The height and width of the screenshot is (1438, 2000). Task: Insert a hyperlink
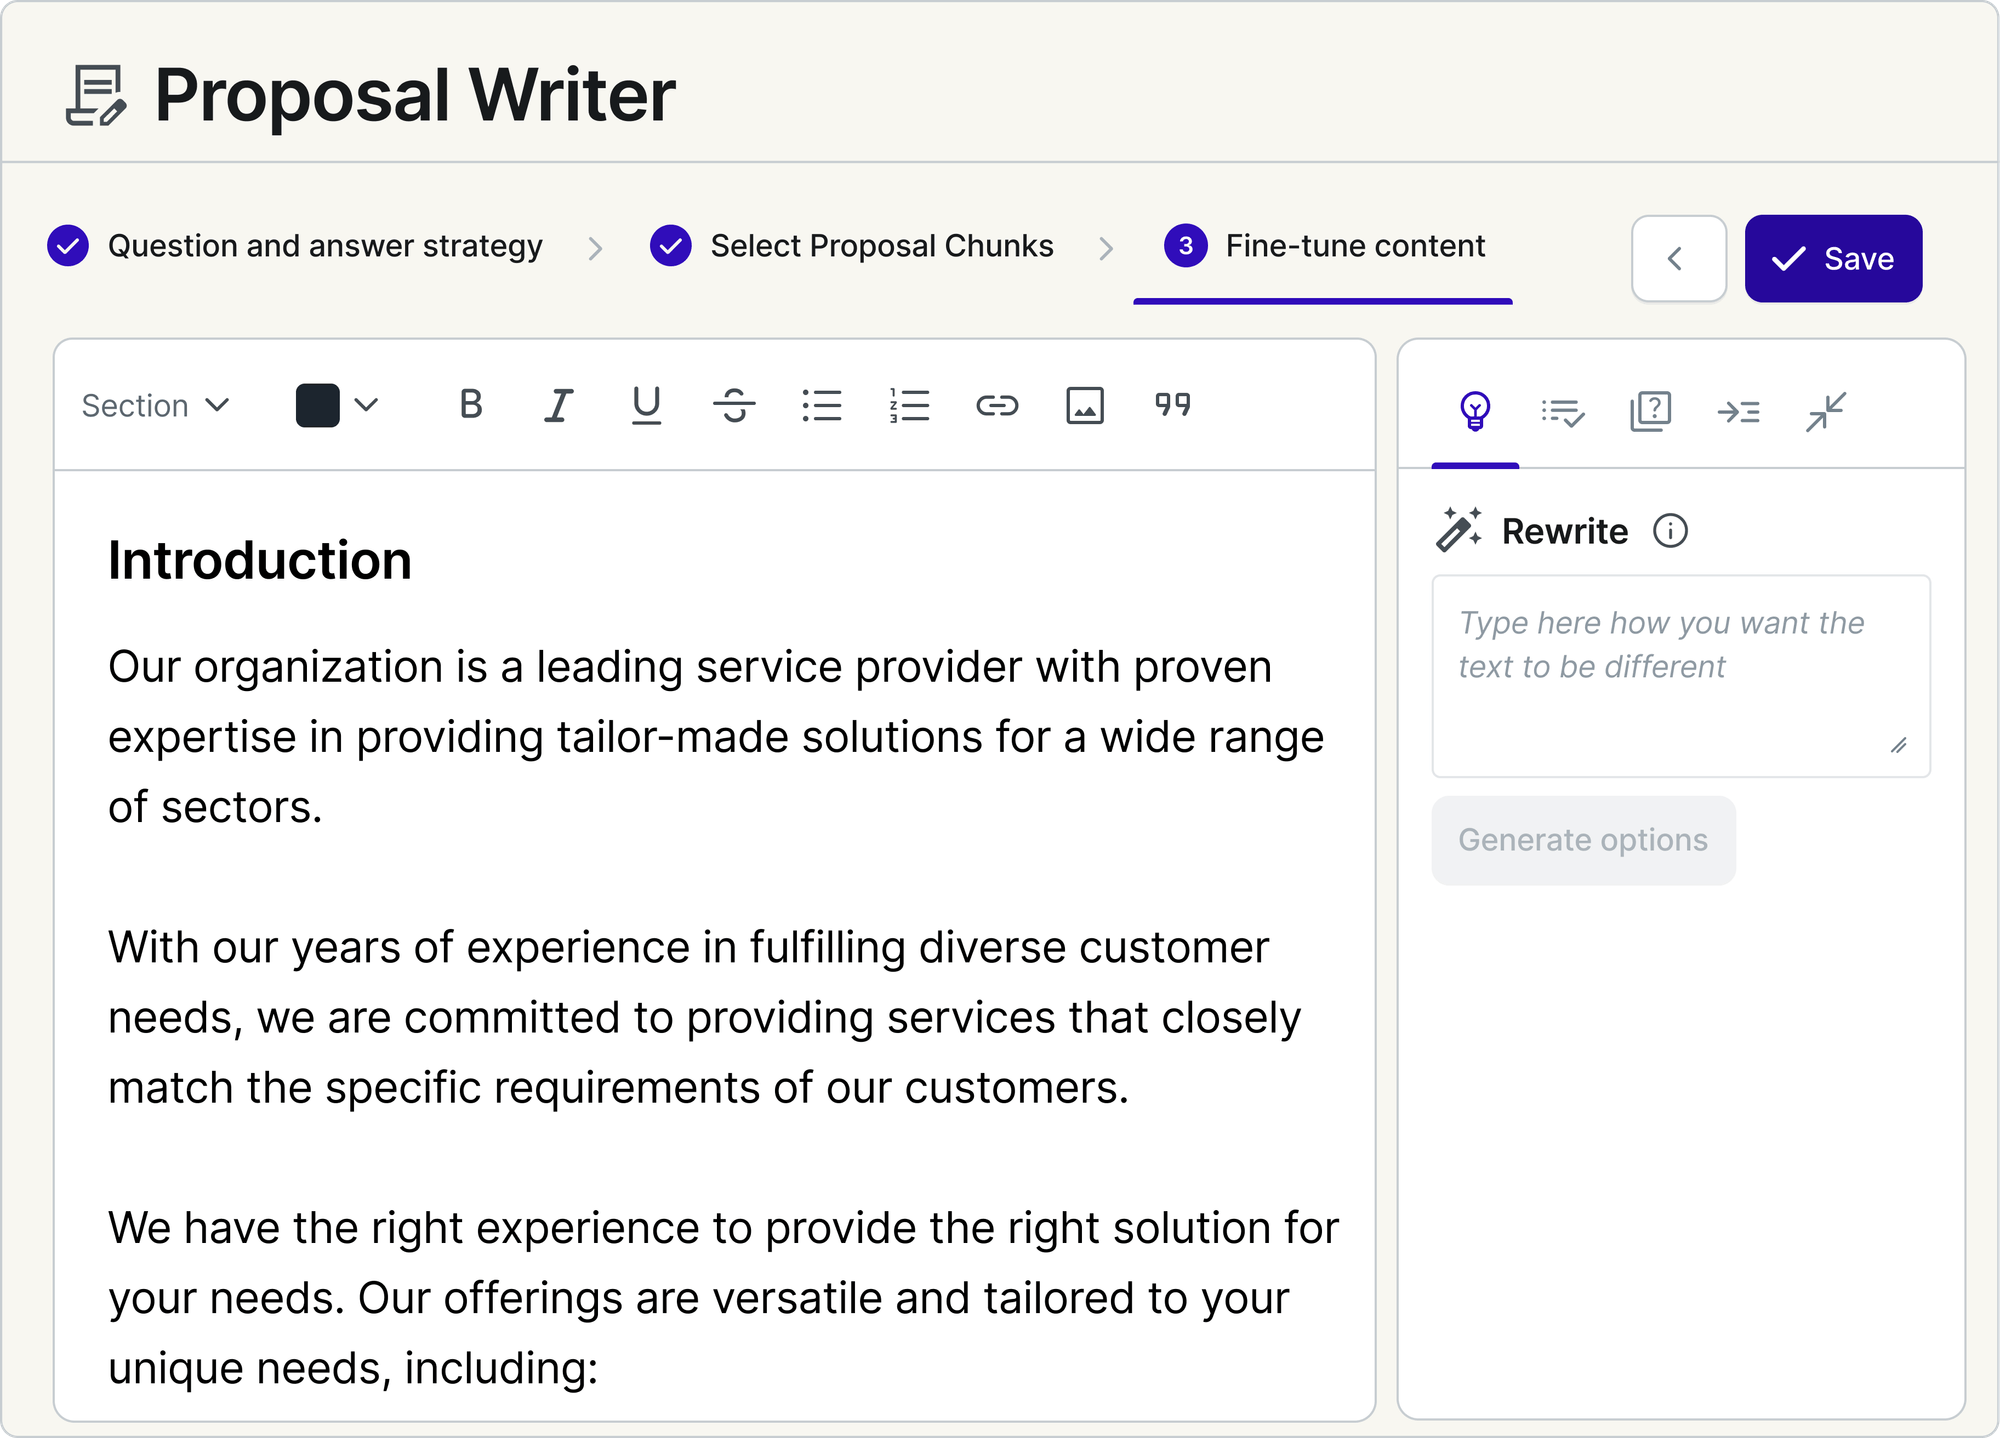(x=997, y=405)
